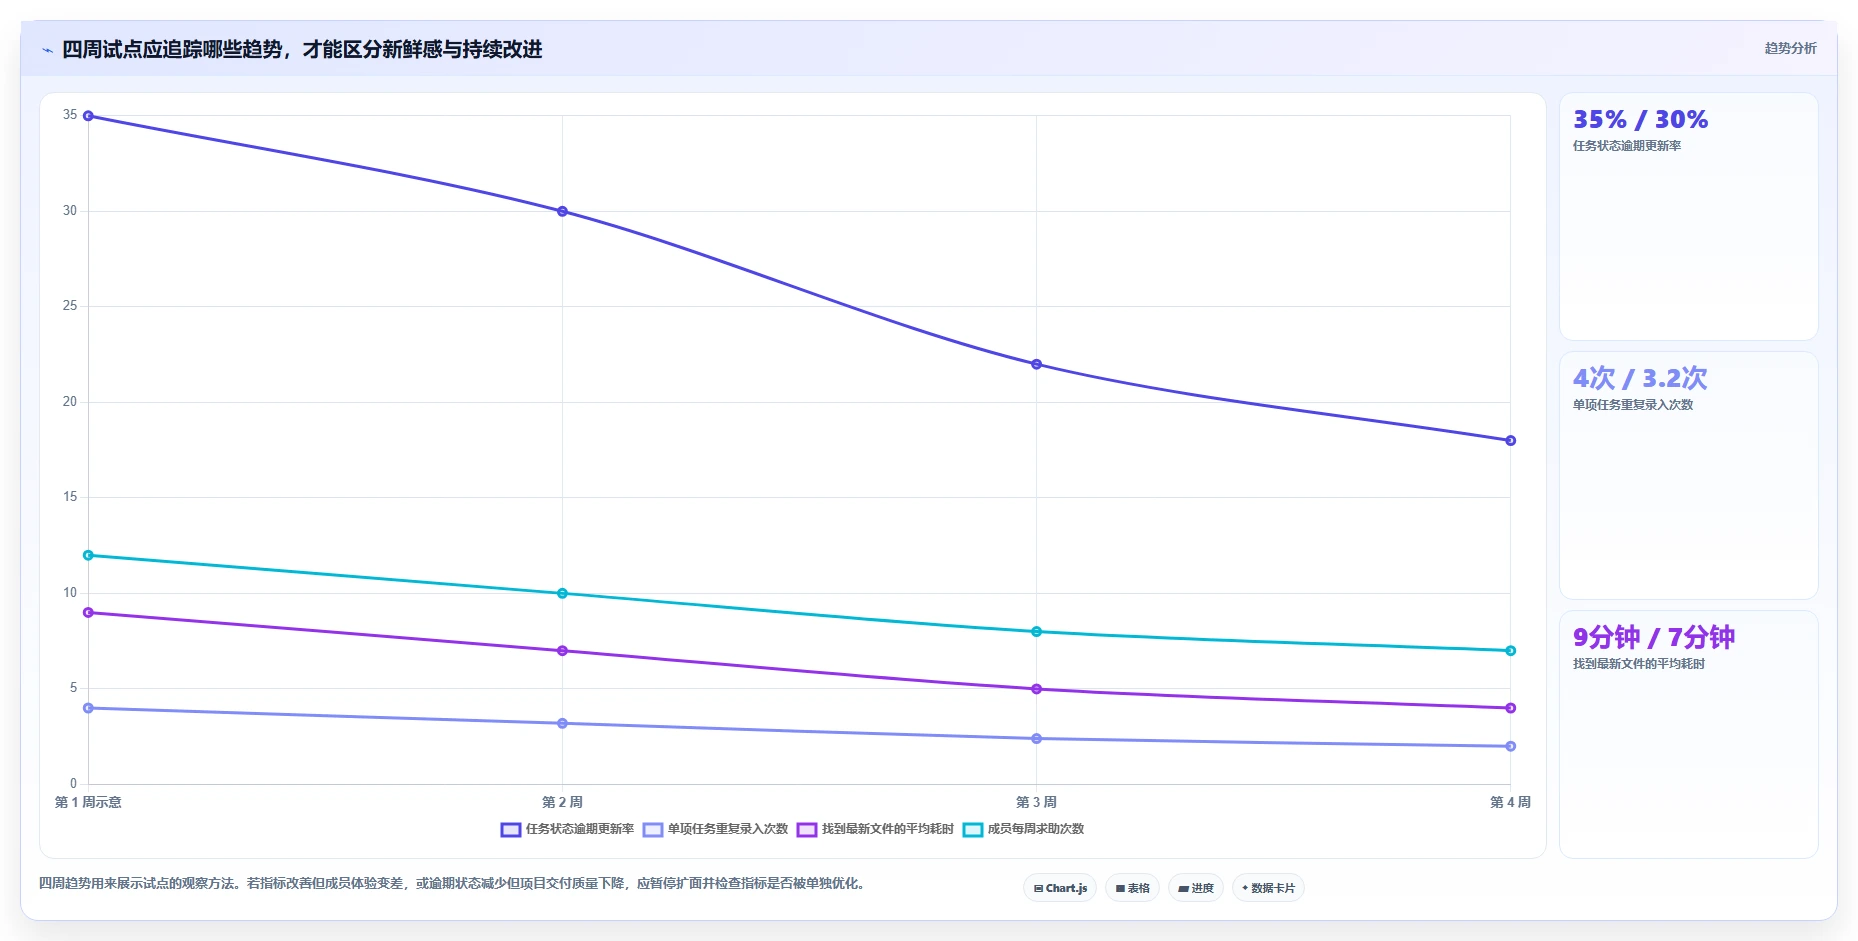
Task: Click the 第 2 周 axis label
Action: pos(562,802)
